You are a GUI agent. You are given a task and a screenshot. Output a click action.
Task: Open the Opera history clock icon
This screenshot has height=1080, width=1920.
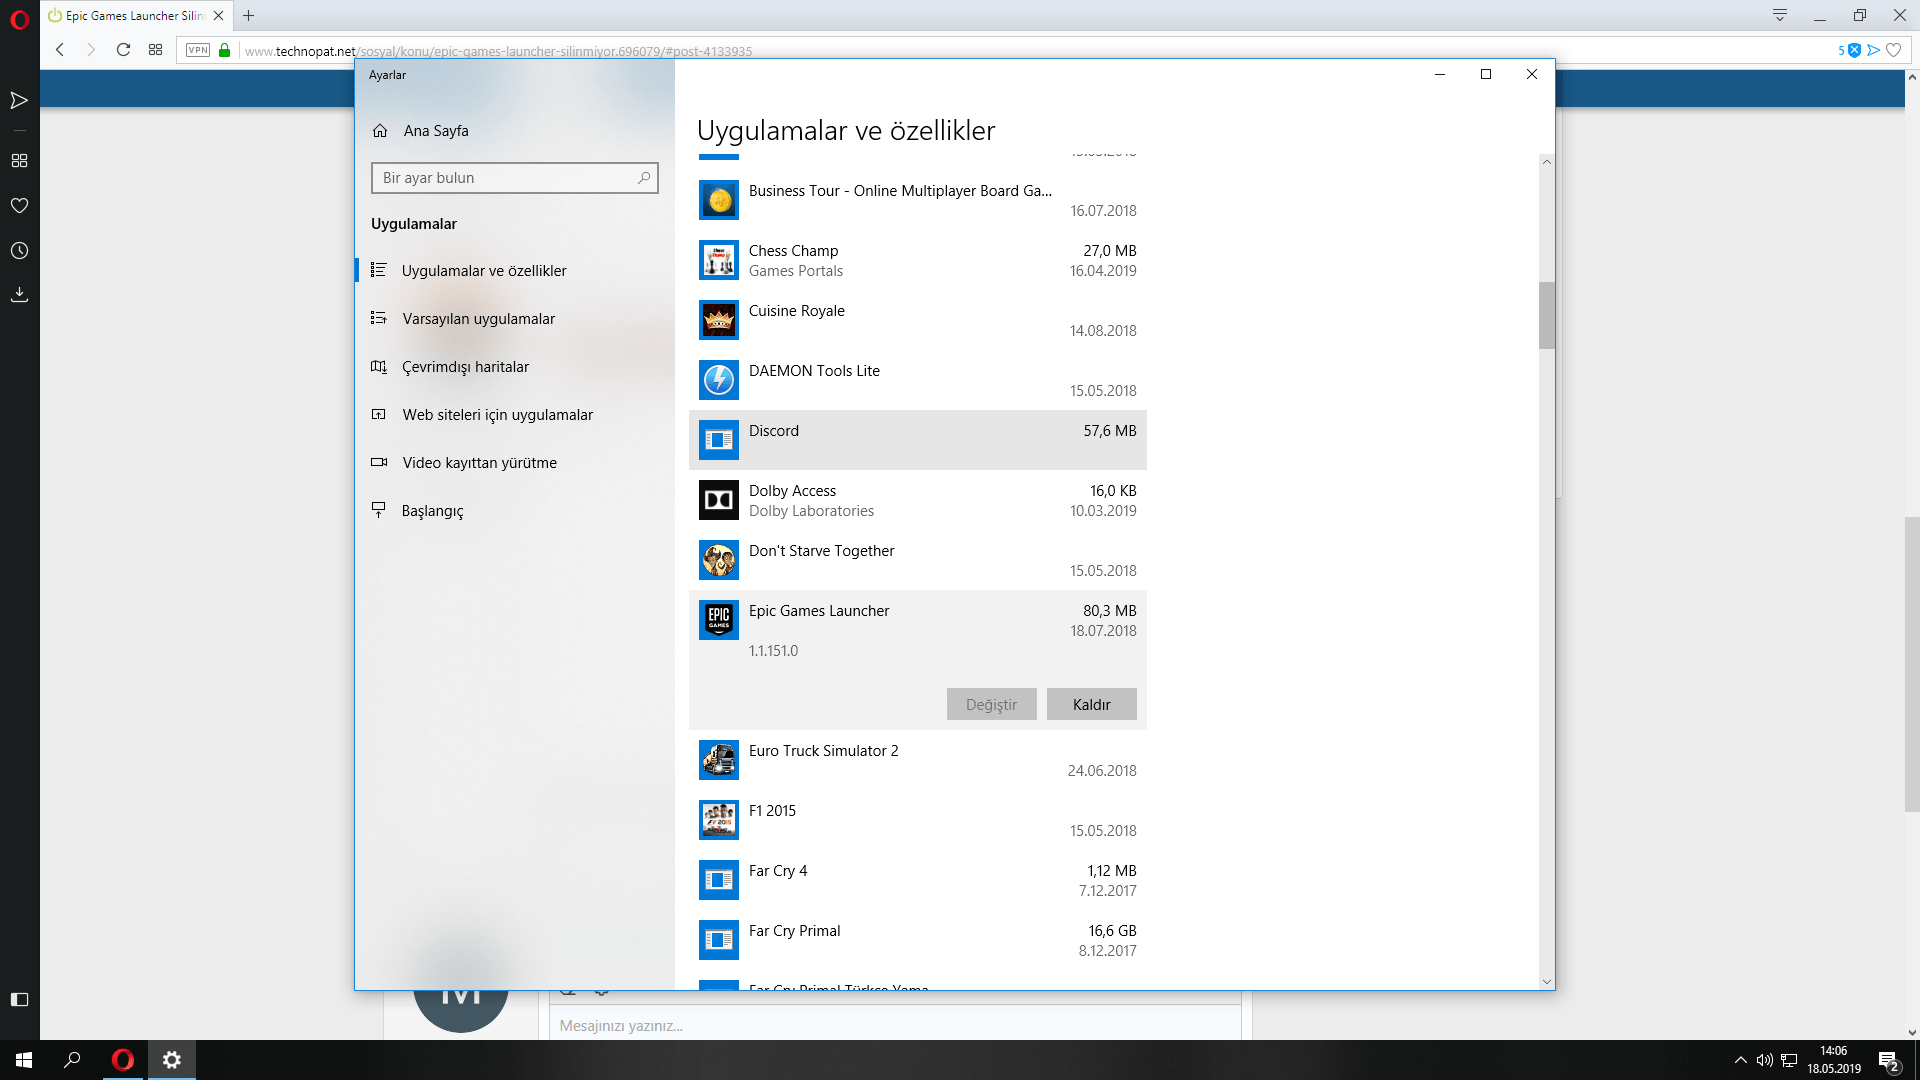click(x=19, y=251)
